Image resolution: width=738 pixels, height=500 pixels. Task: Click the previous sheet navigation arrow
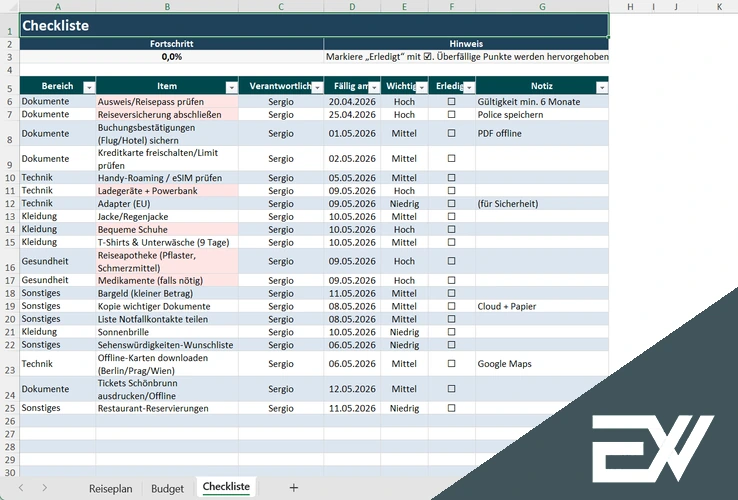point(19,488)
